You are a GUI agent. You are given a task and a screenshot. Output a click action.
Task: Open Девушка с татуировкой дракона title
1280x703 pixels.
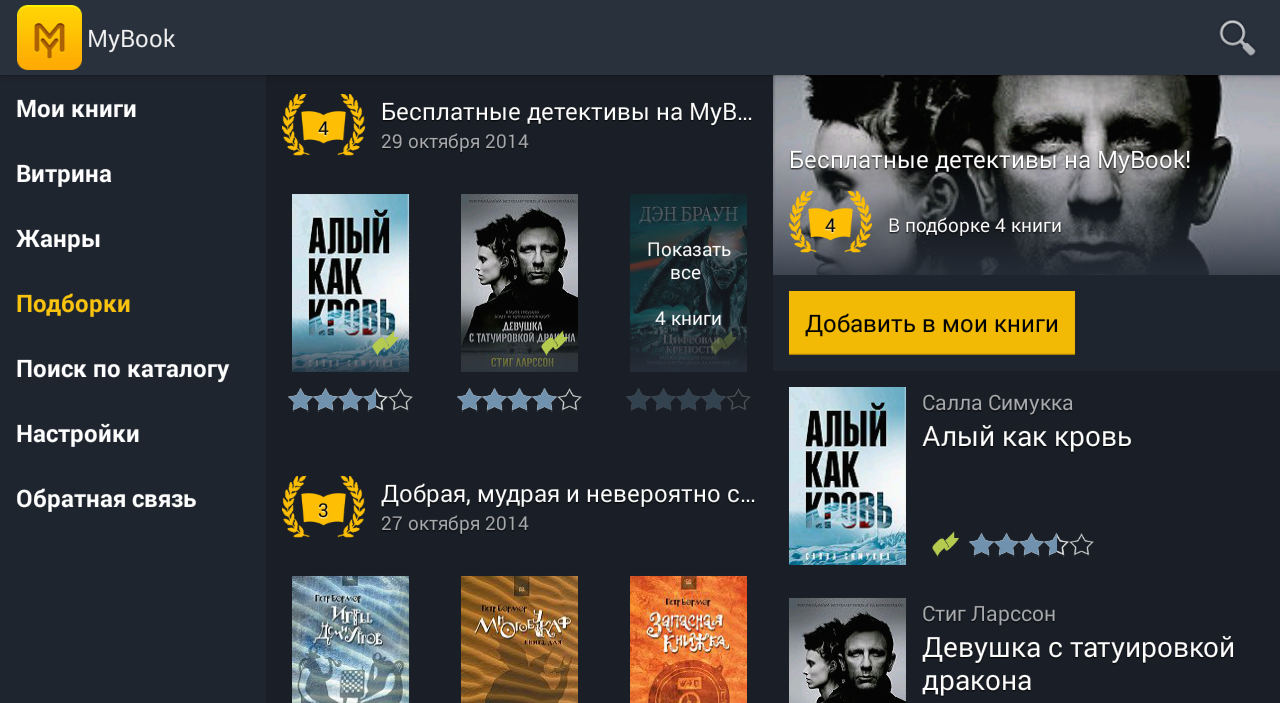(x=1079, y=664)
